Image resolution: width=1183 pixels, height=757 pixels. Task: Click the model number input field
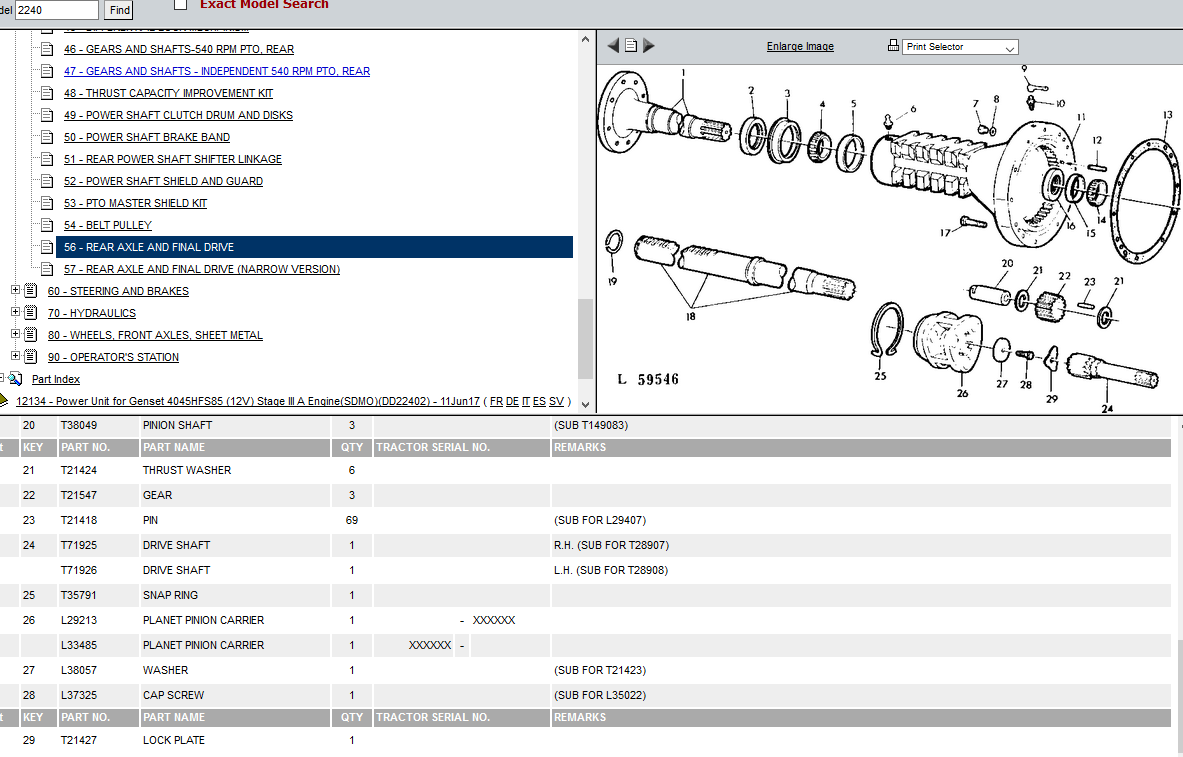57,10
